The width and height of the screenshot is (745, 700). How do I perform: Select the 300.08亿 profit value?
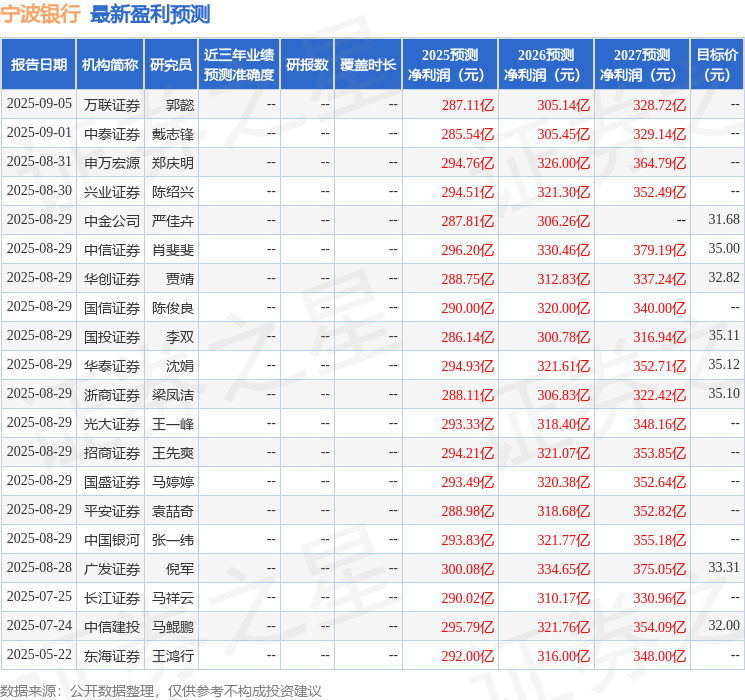[x=468, y=569]
